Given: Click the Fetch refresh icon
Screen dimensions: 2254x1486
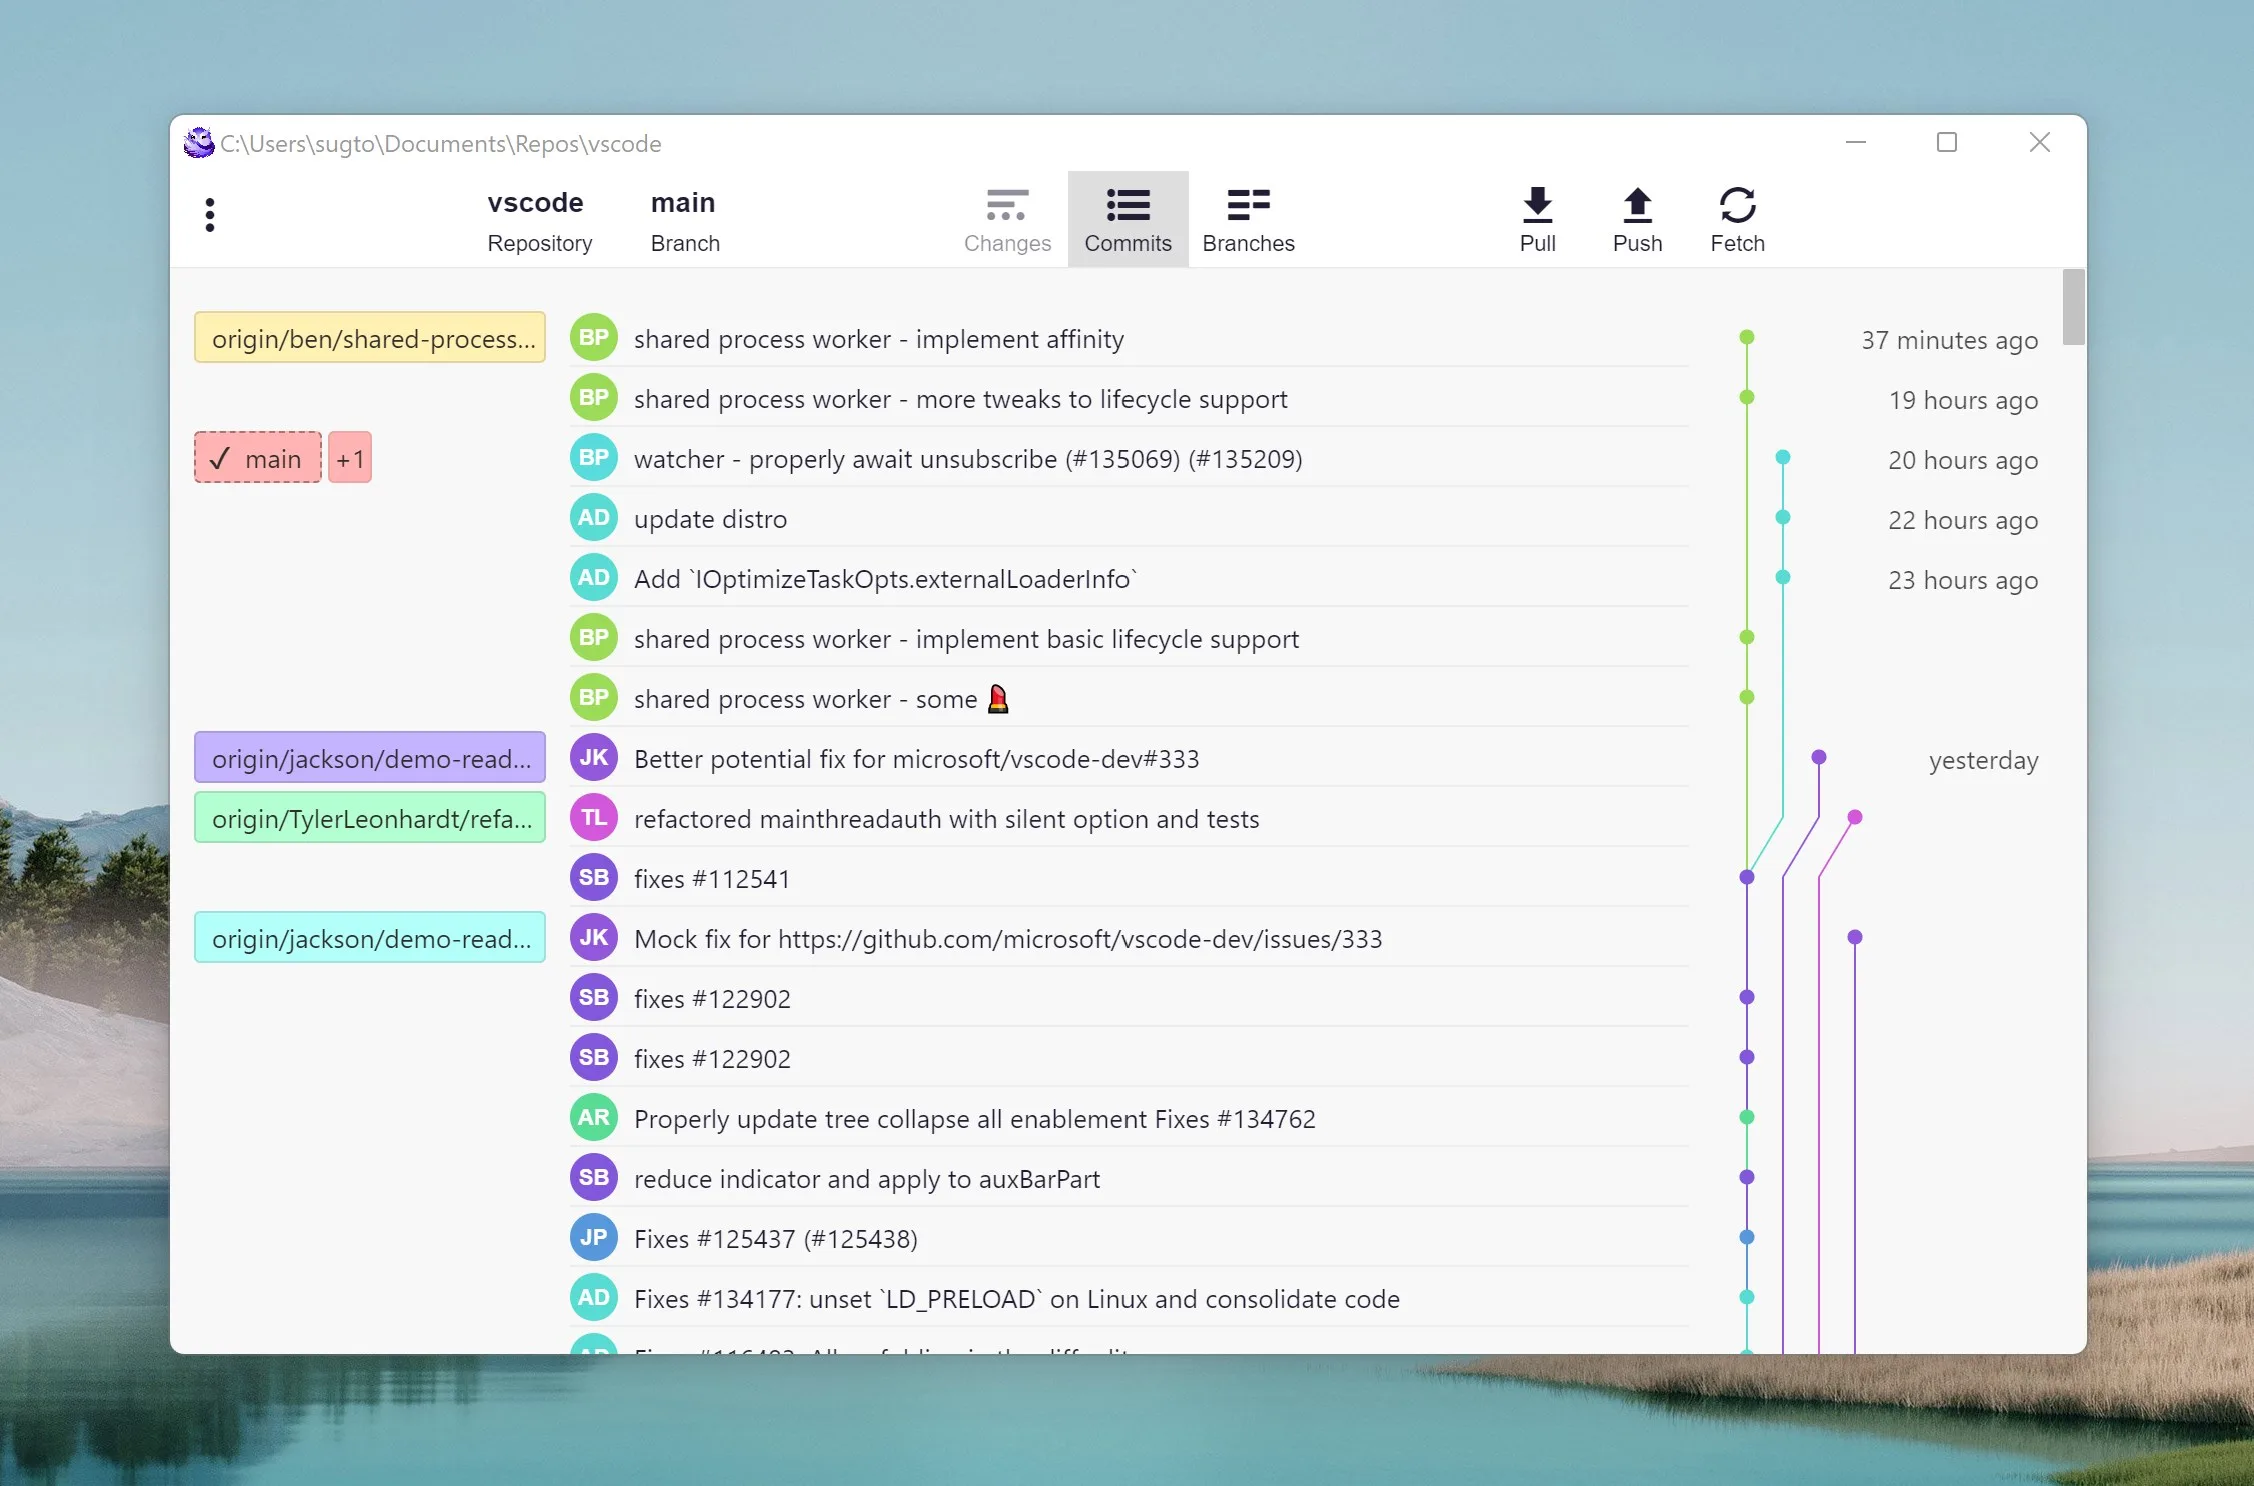Looking at the screenshot, I should point(1737,205).
